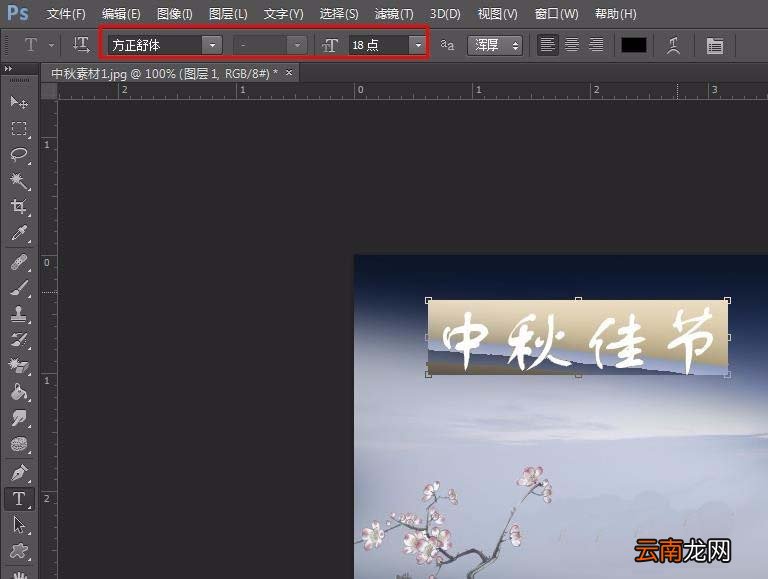Select the Clone Stamp tool
This screenshot has width=768, height=579.
[19, 314]
